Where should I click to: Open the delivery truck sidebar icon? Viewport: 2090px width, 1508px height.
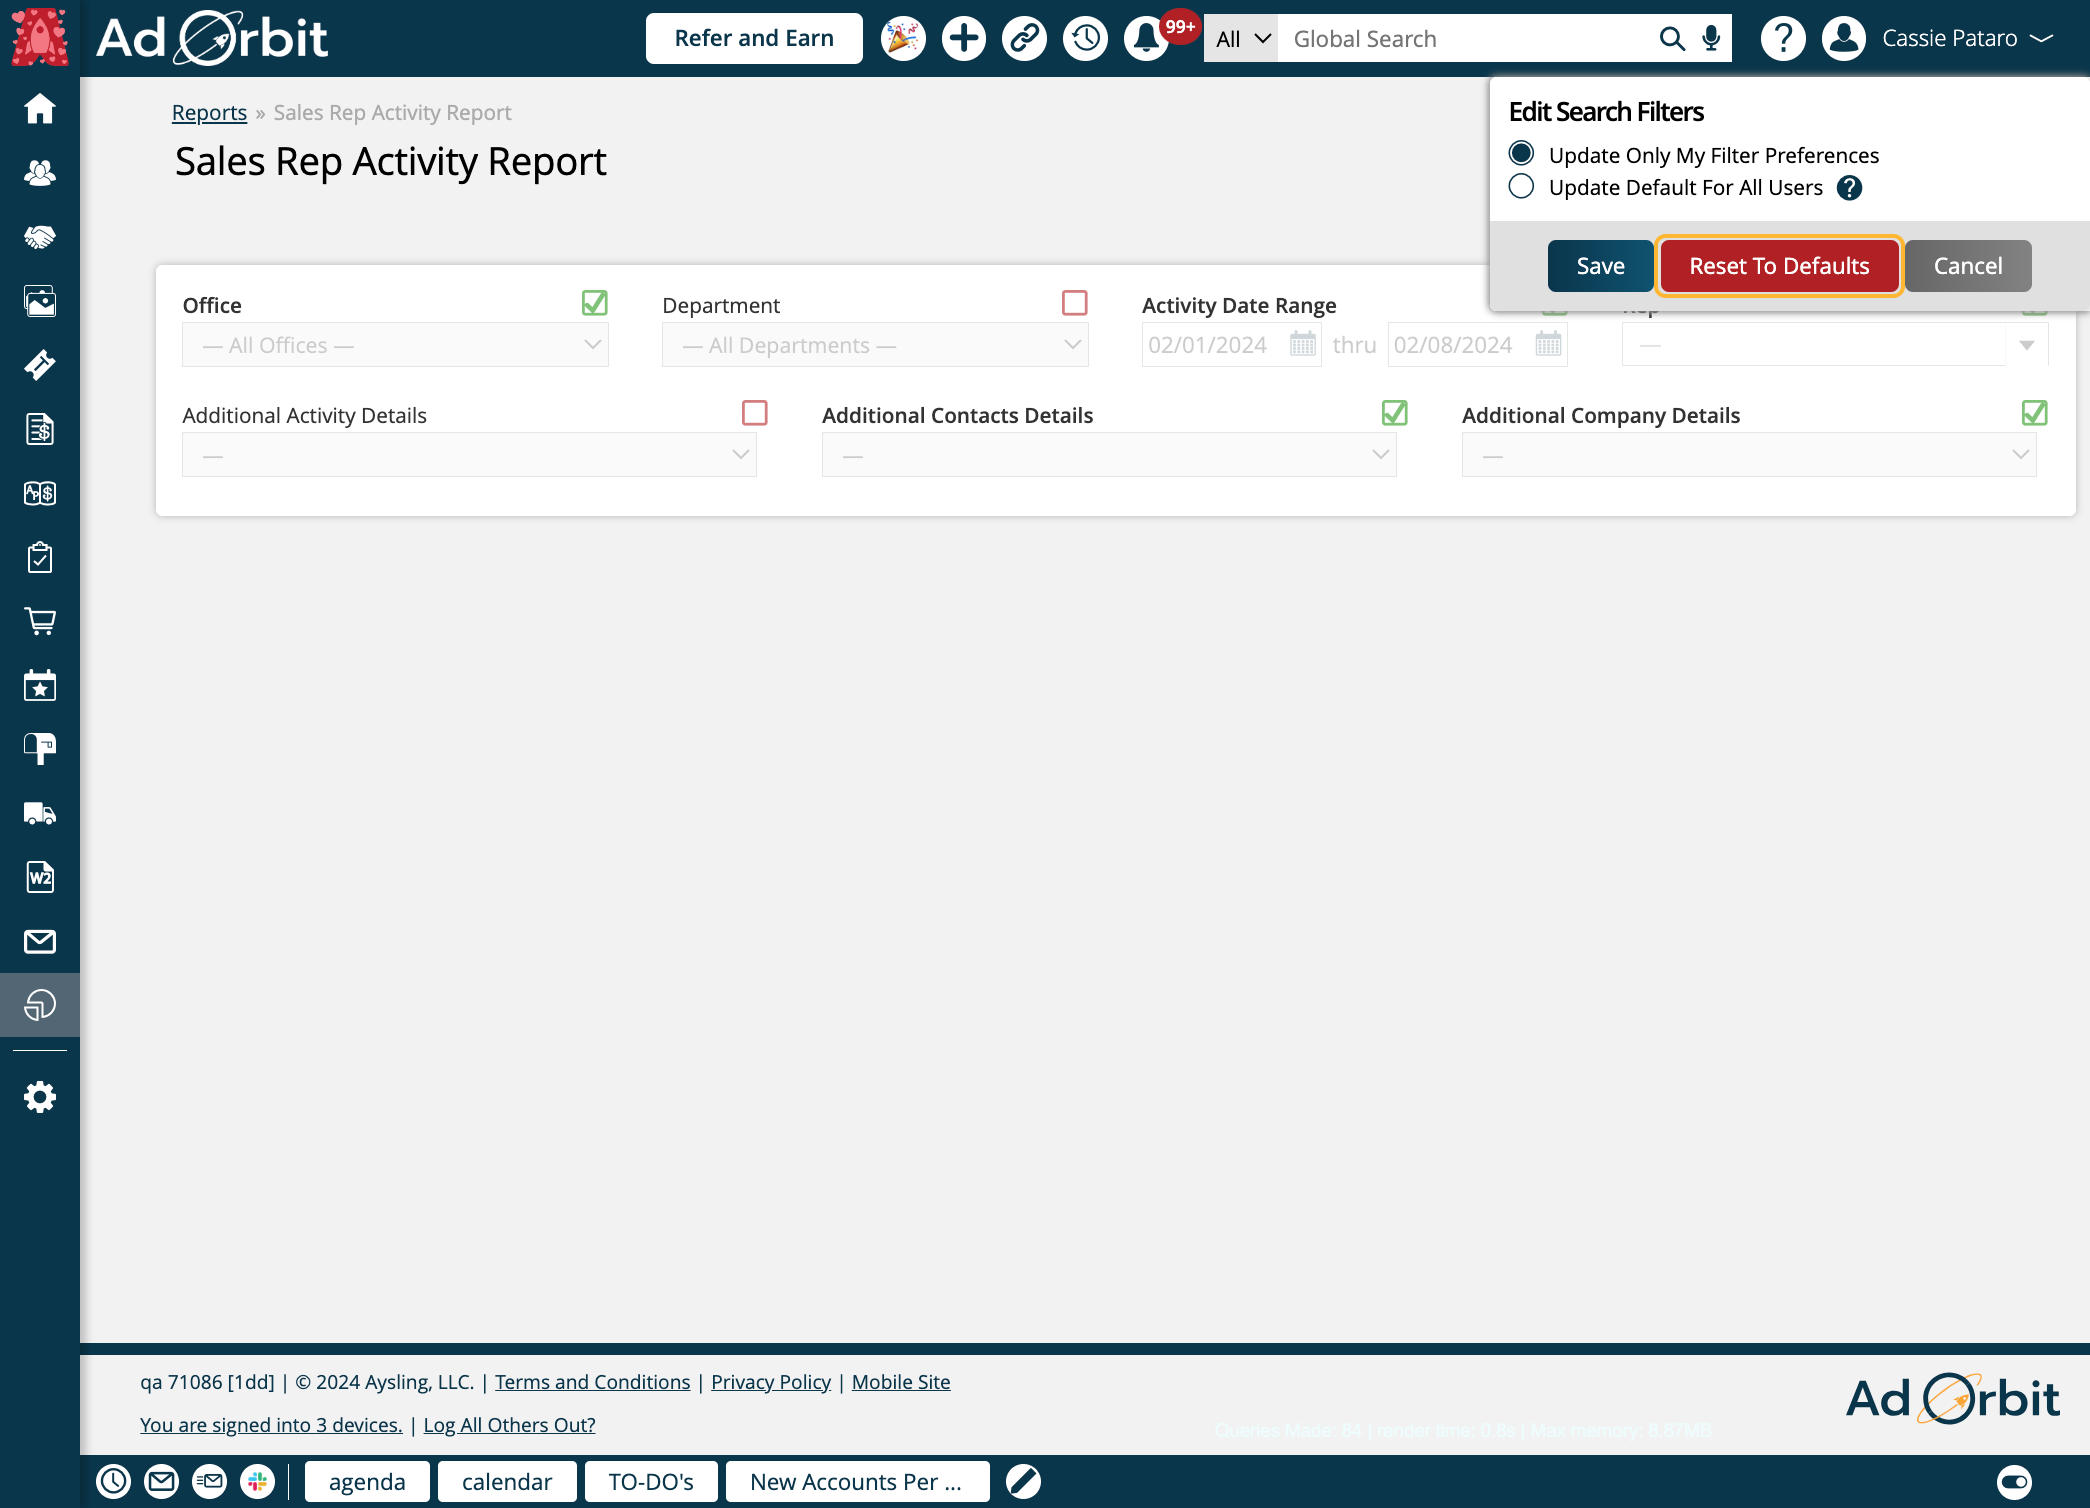tap(40, 813)
